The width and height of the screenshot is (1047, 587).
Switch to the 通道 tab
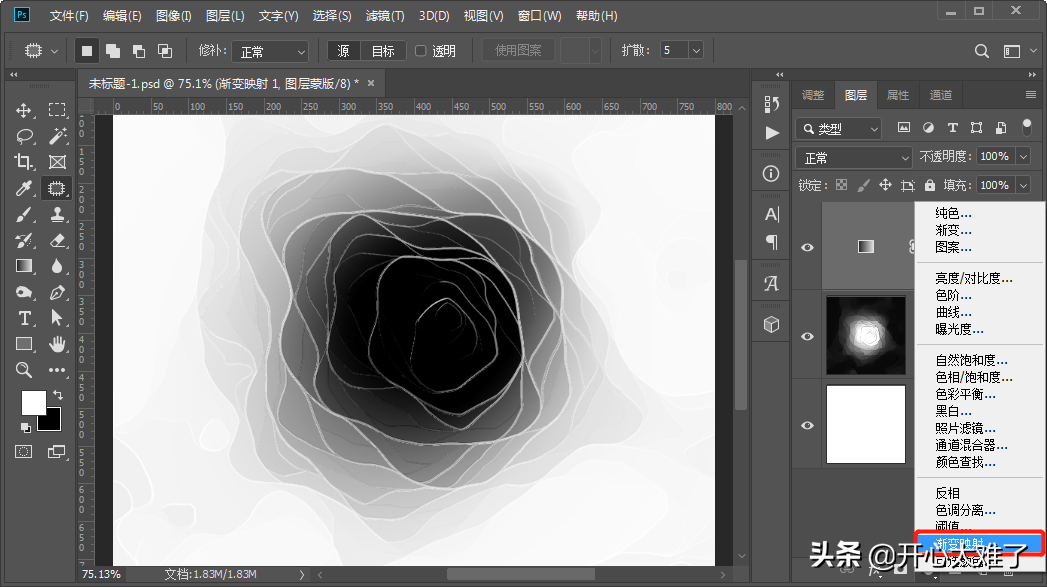[940, 95]
